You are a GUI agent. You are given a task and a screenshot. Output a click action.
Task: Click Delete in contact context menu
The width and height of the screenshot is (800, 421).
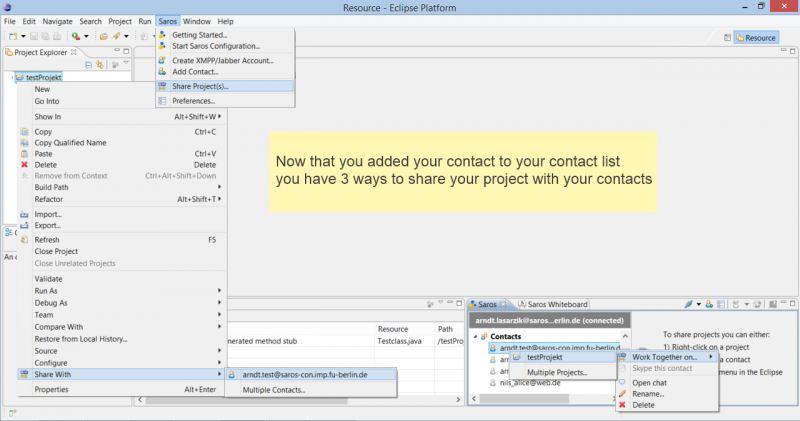coord(667,405)
